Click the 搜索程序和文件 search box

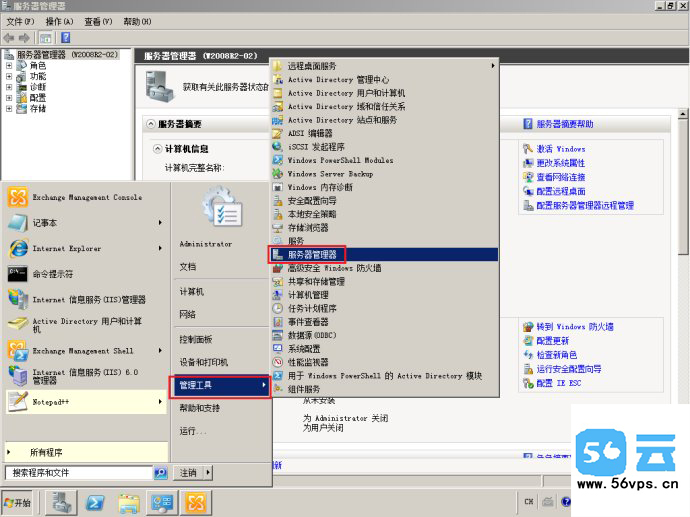[x=78, y=472]
